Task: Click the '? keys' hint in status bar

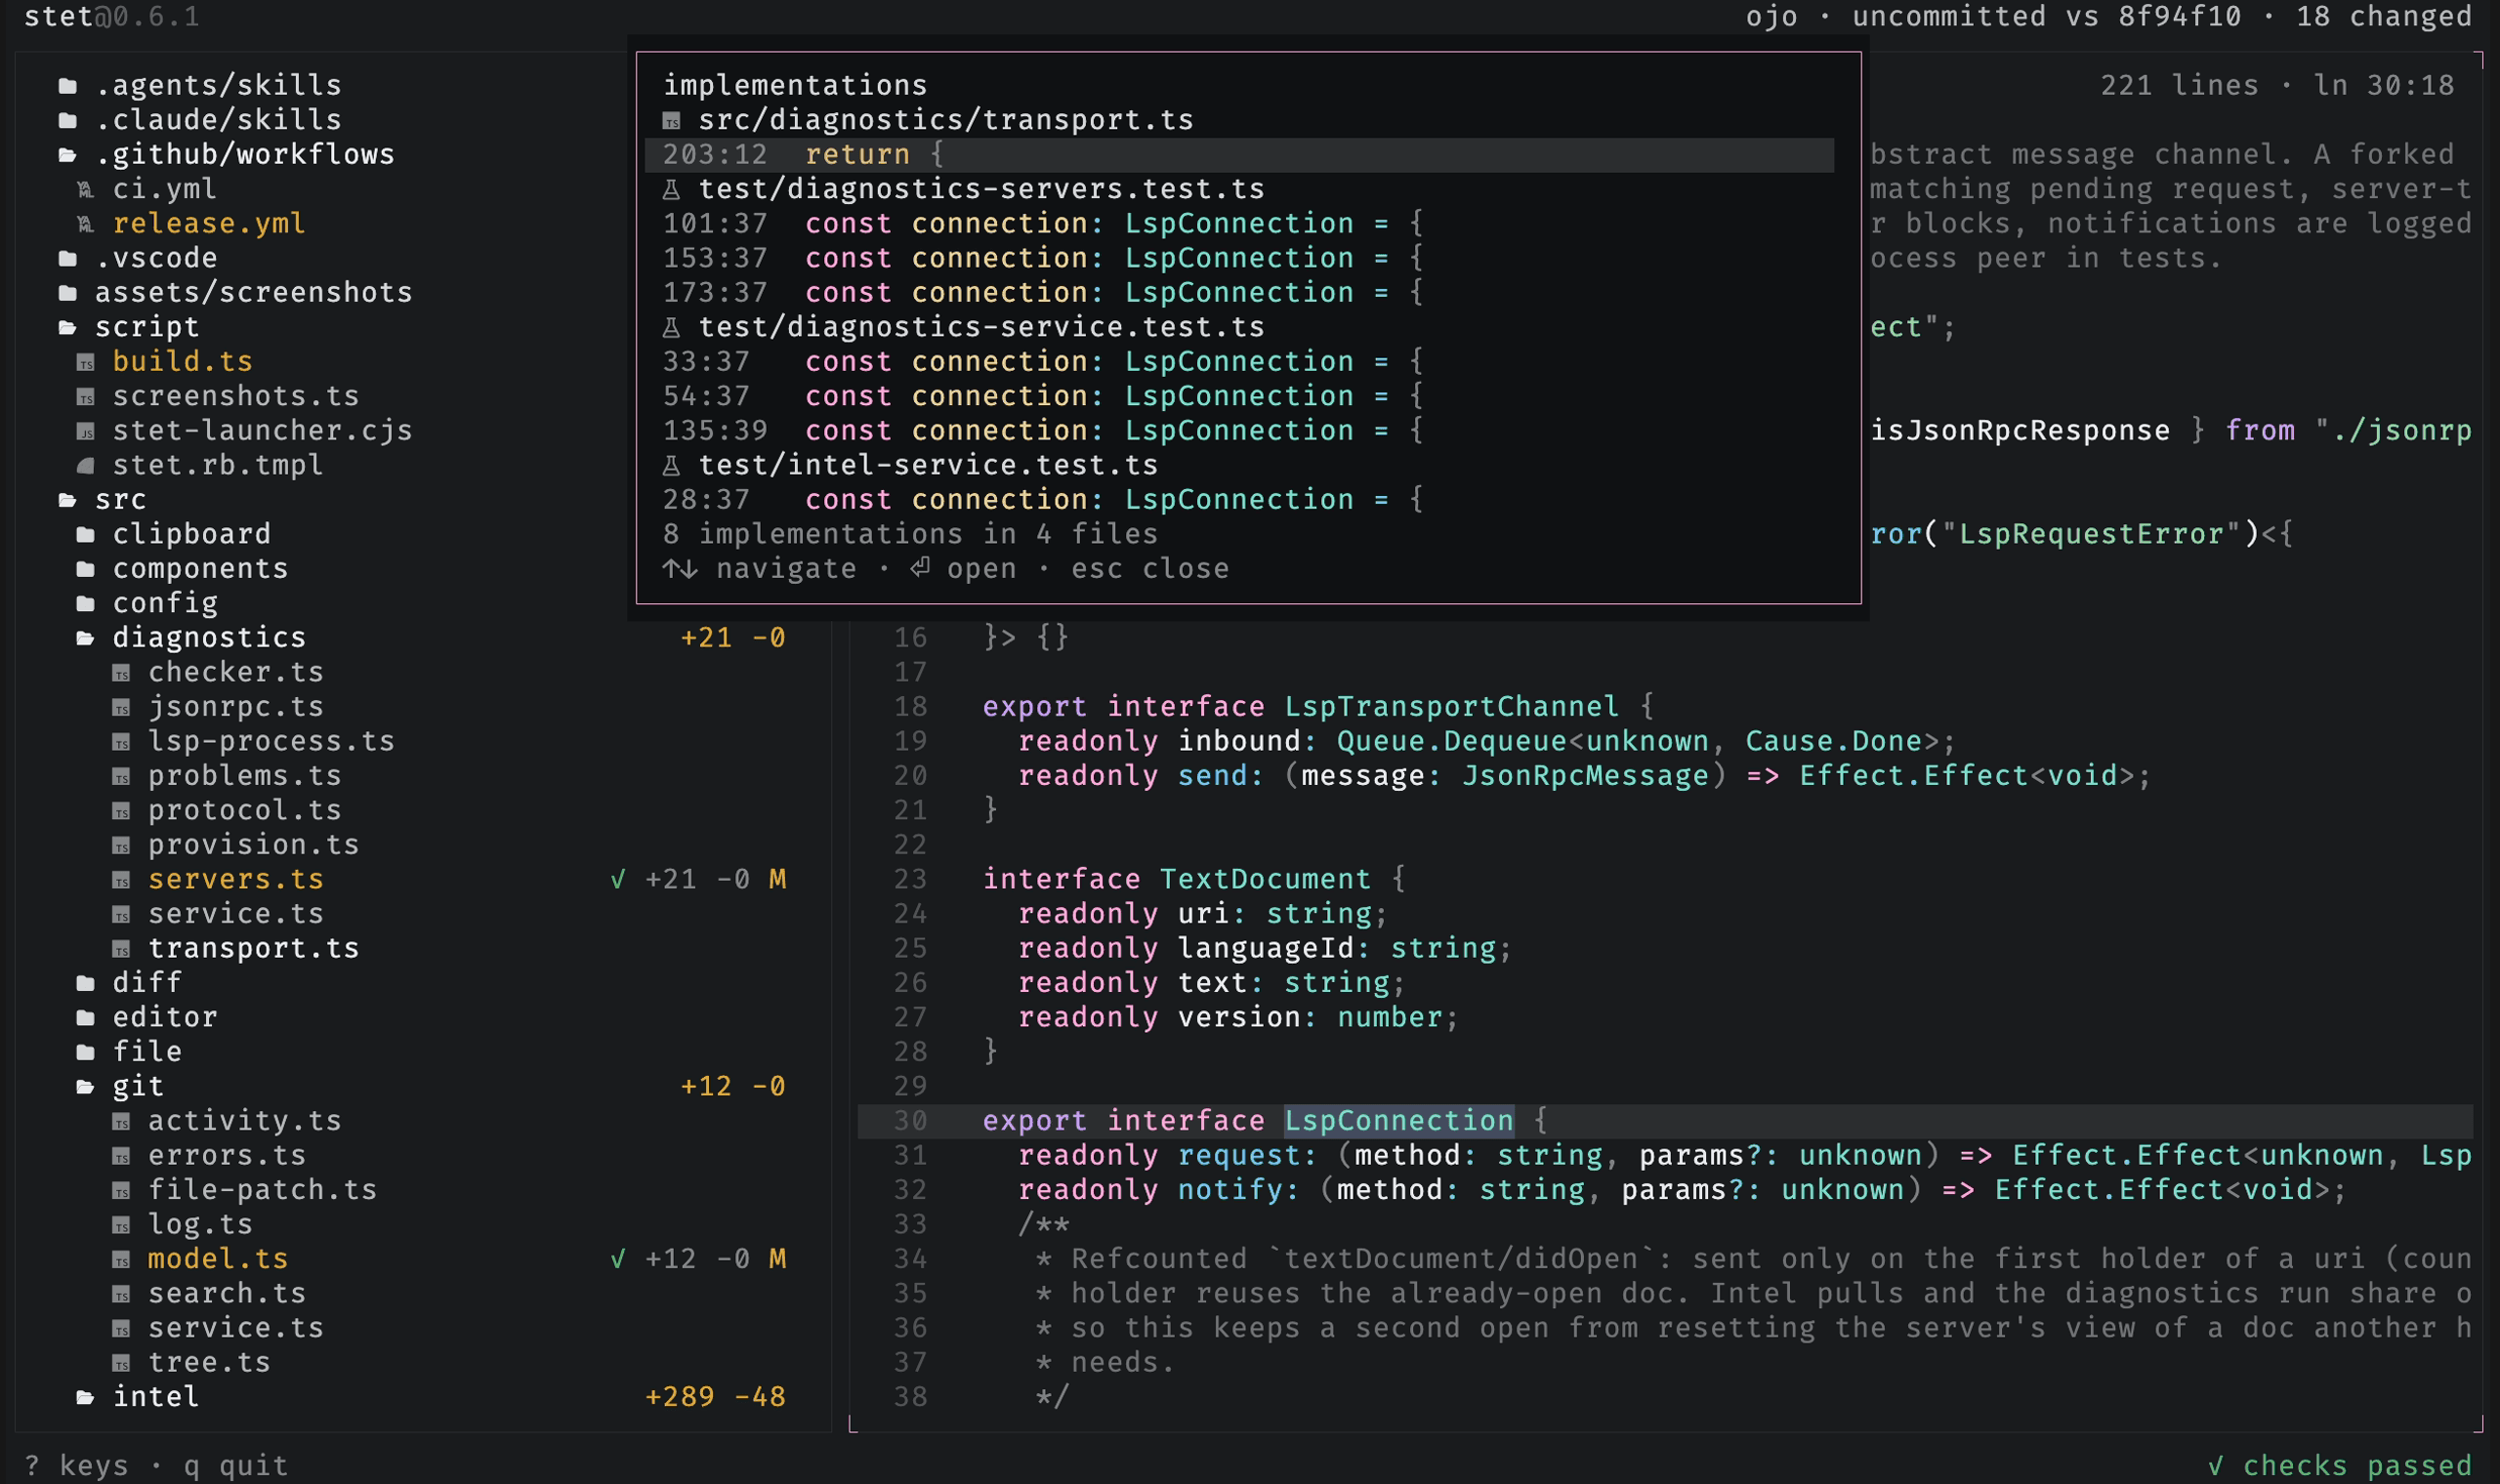Action: tap(77, 1466)
